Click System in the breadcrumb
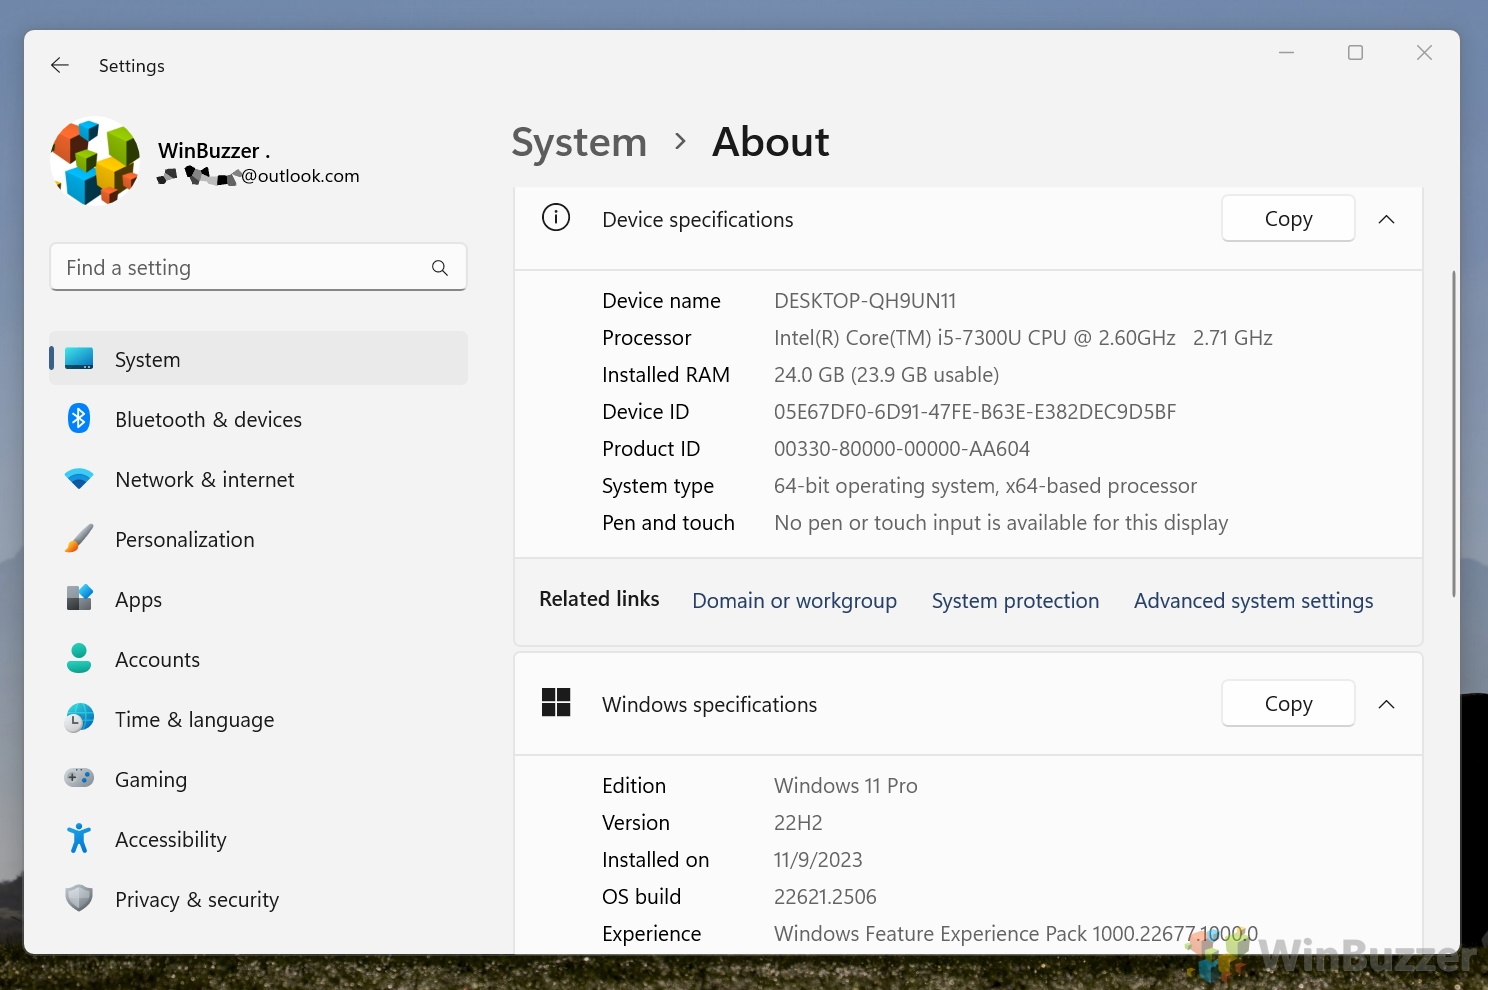 tap(579, 142)
